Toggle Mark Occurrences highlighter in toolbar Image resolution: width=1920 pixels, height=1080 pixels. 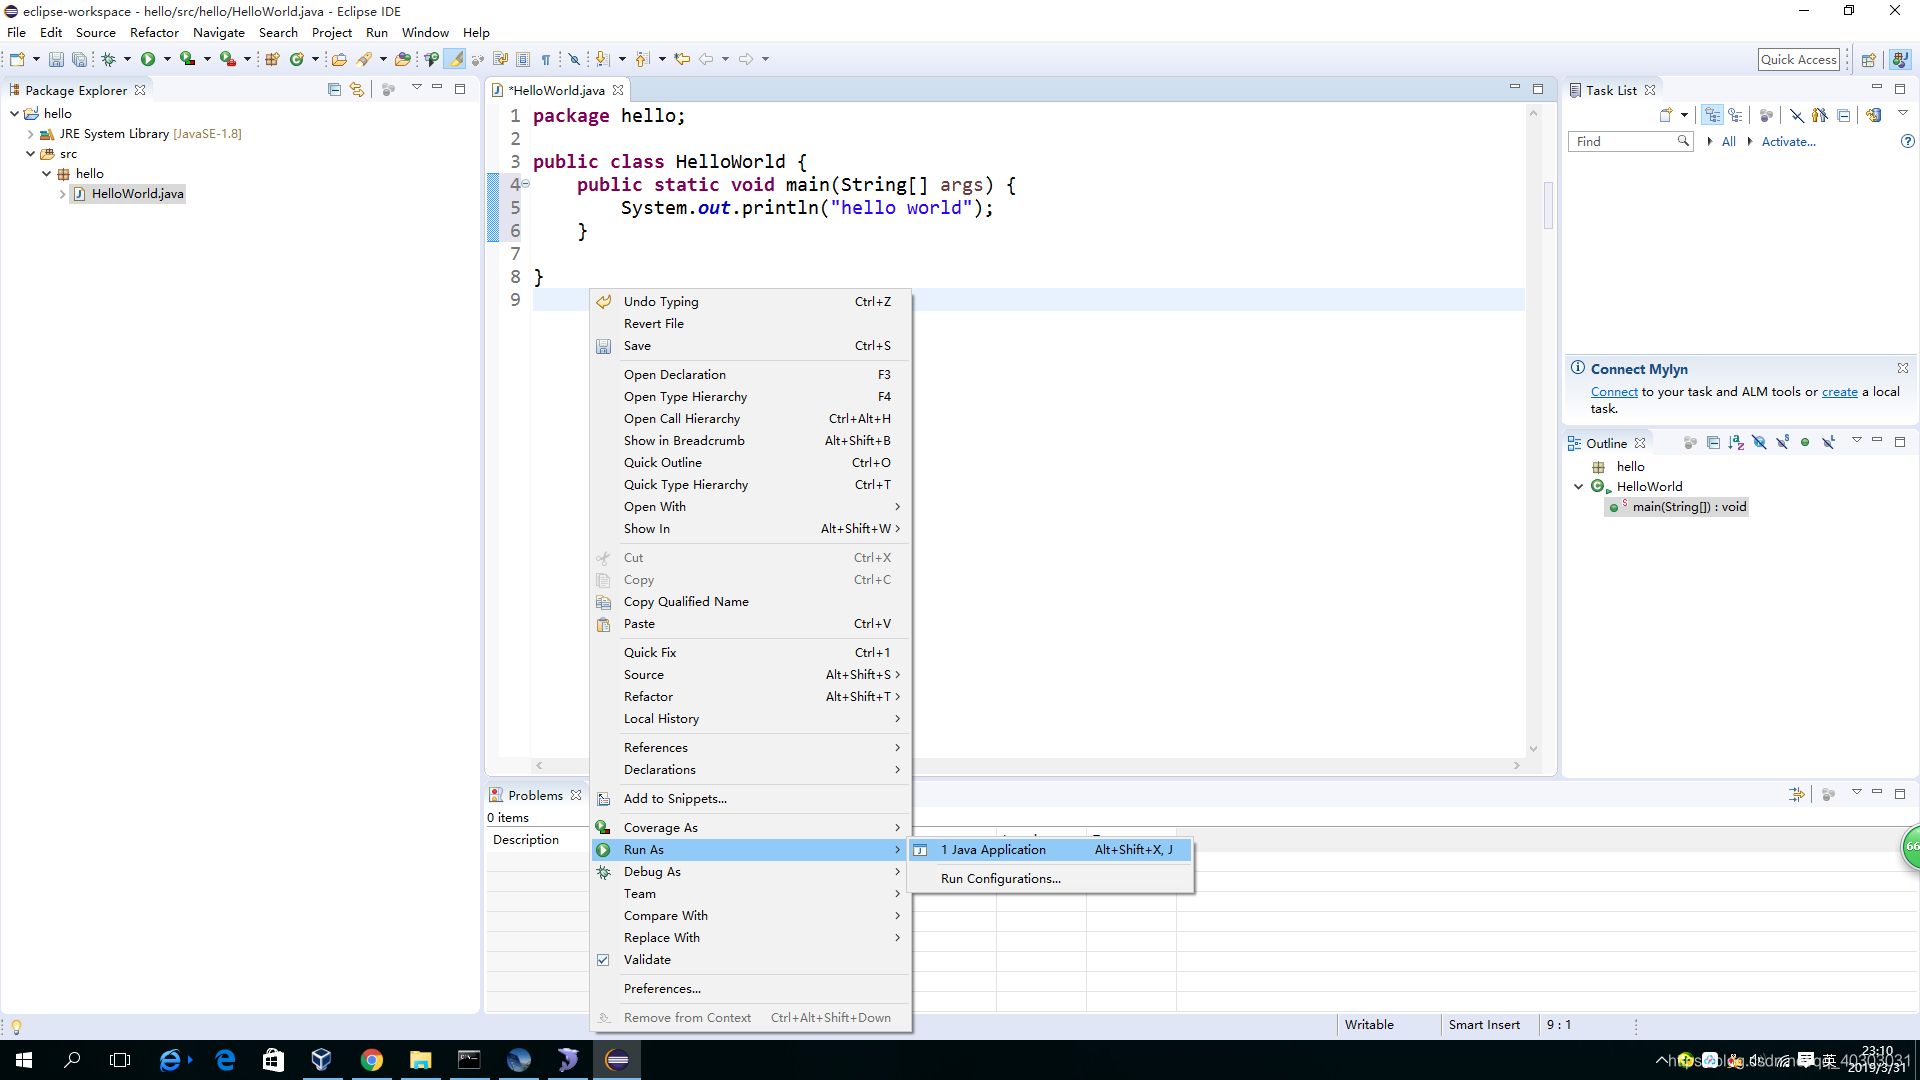coord(455,59)
